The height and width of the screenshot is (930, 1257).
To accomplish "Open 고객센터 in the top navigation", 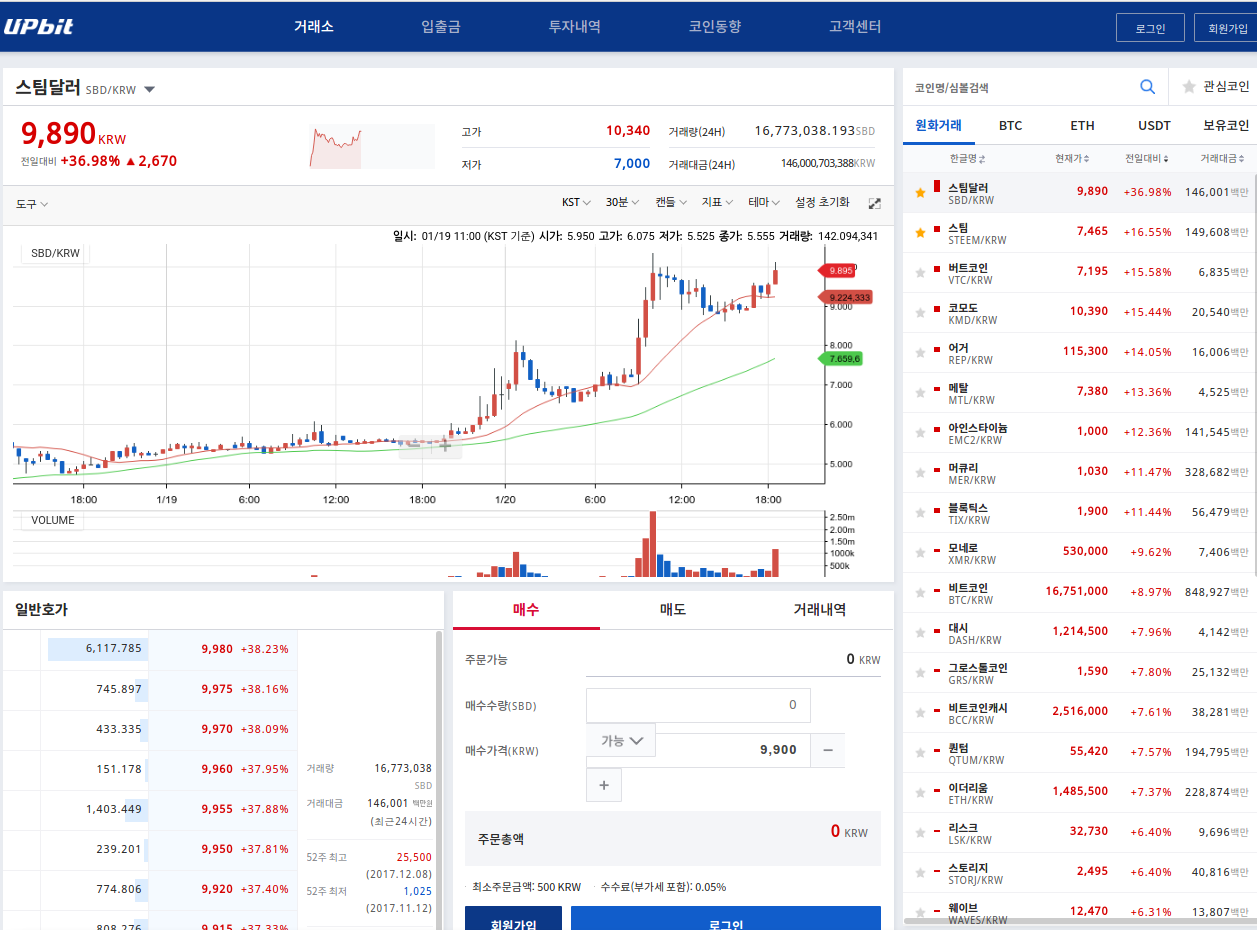I will [x=855, y=27].
